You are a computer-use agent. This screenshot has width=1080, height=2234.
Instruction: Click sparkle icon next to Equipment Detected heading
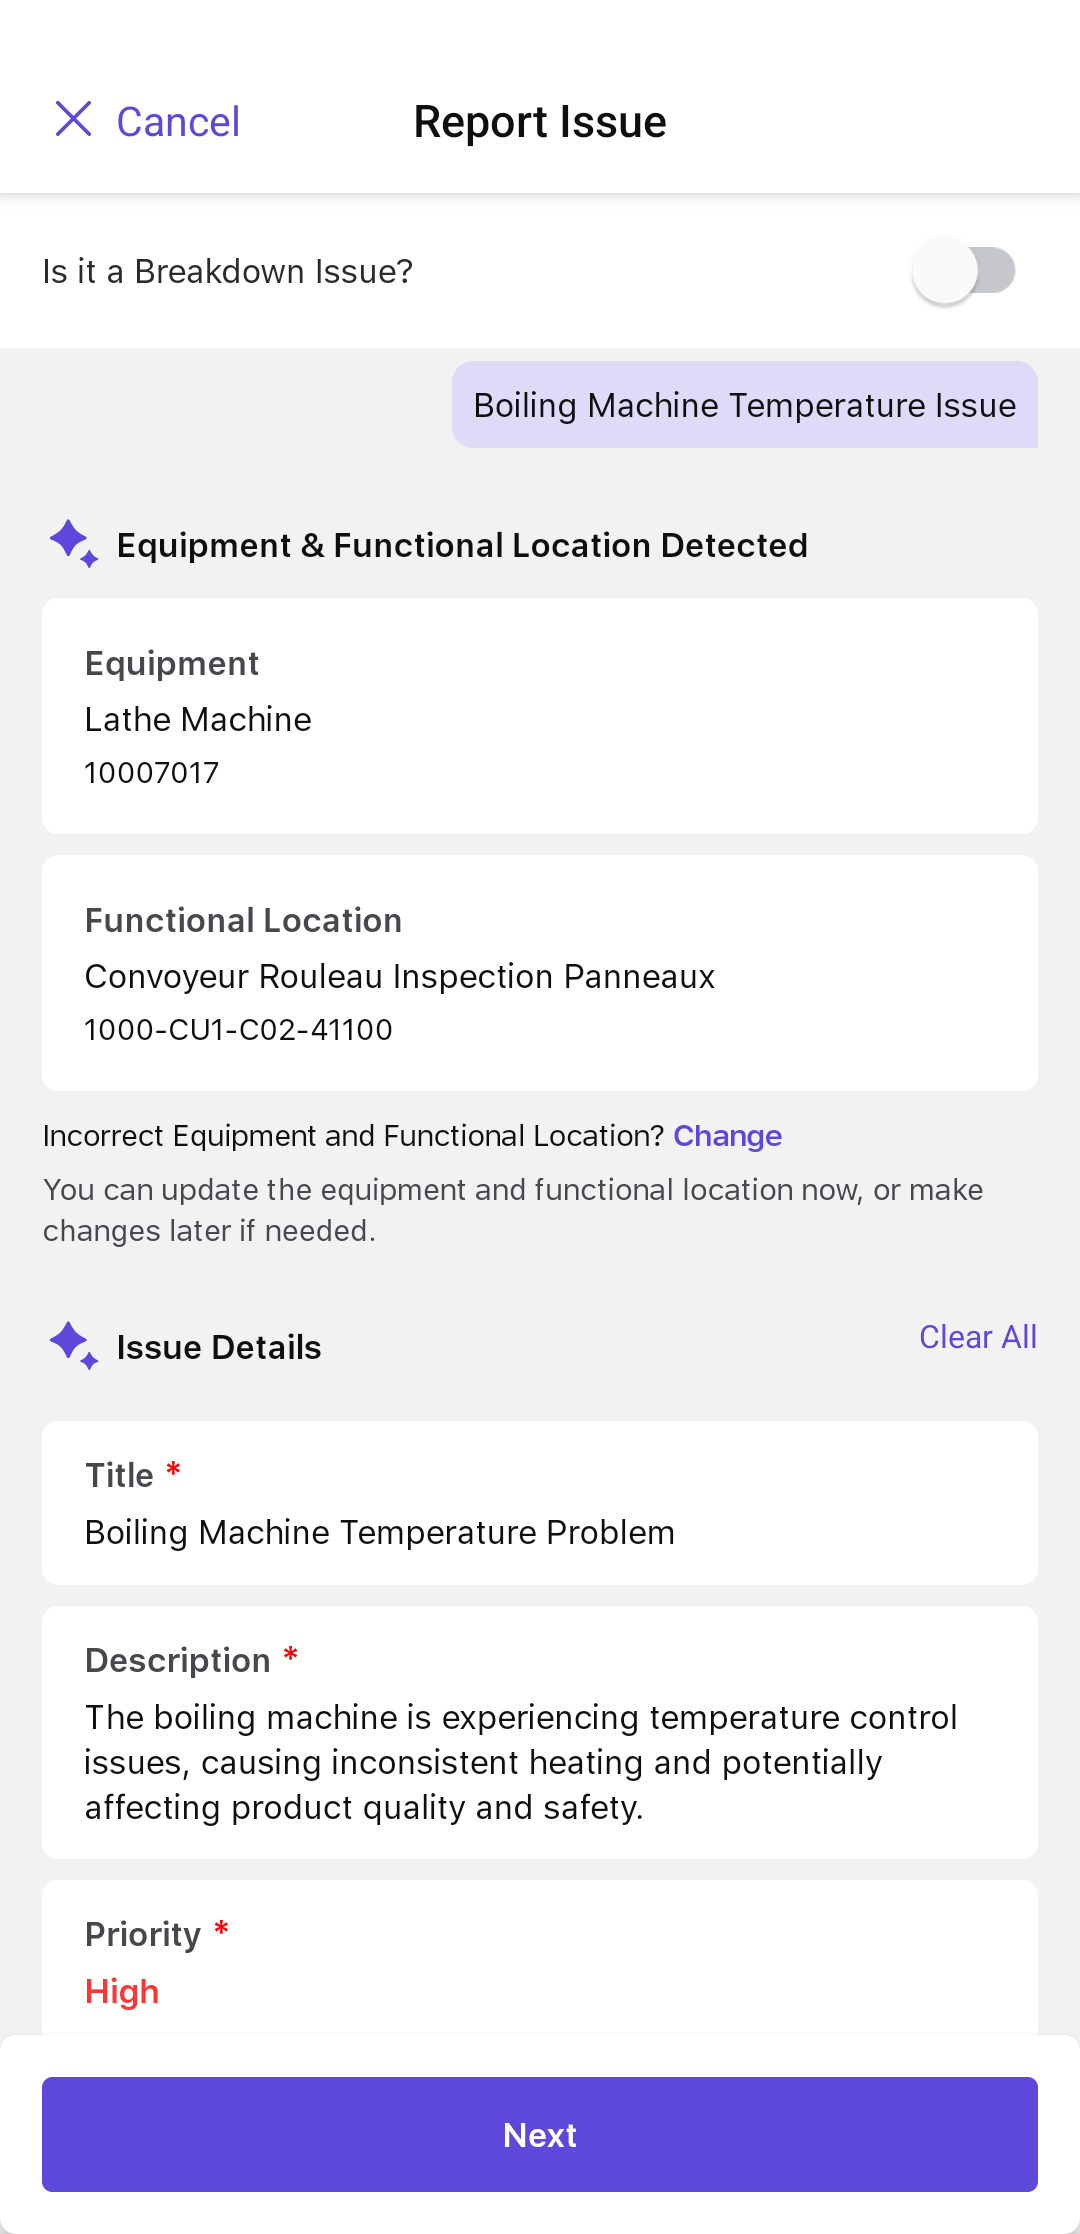[74, 544]
